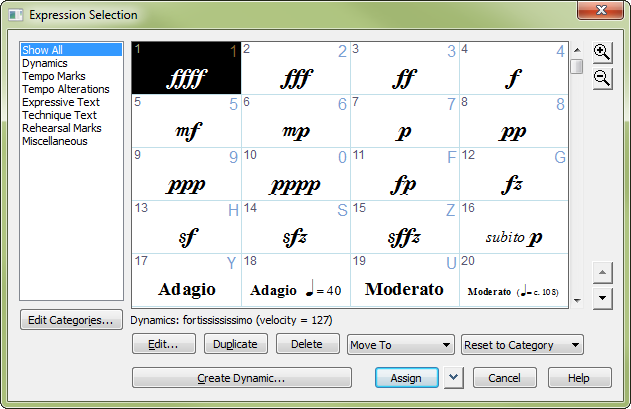Image resolution: width=631 pixels, height=409 pixels.
Task: Expand the arrow dropdown beside Assign
Action: click(x=454, y=378)
